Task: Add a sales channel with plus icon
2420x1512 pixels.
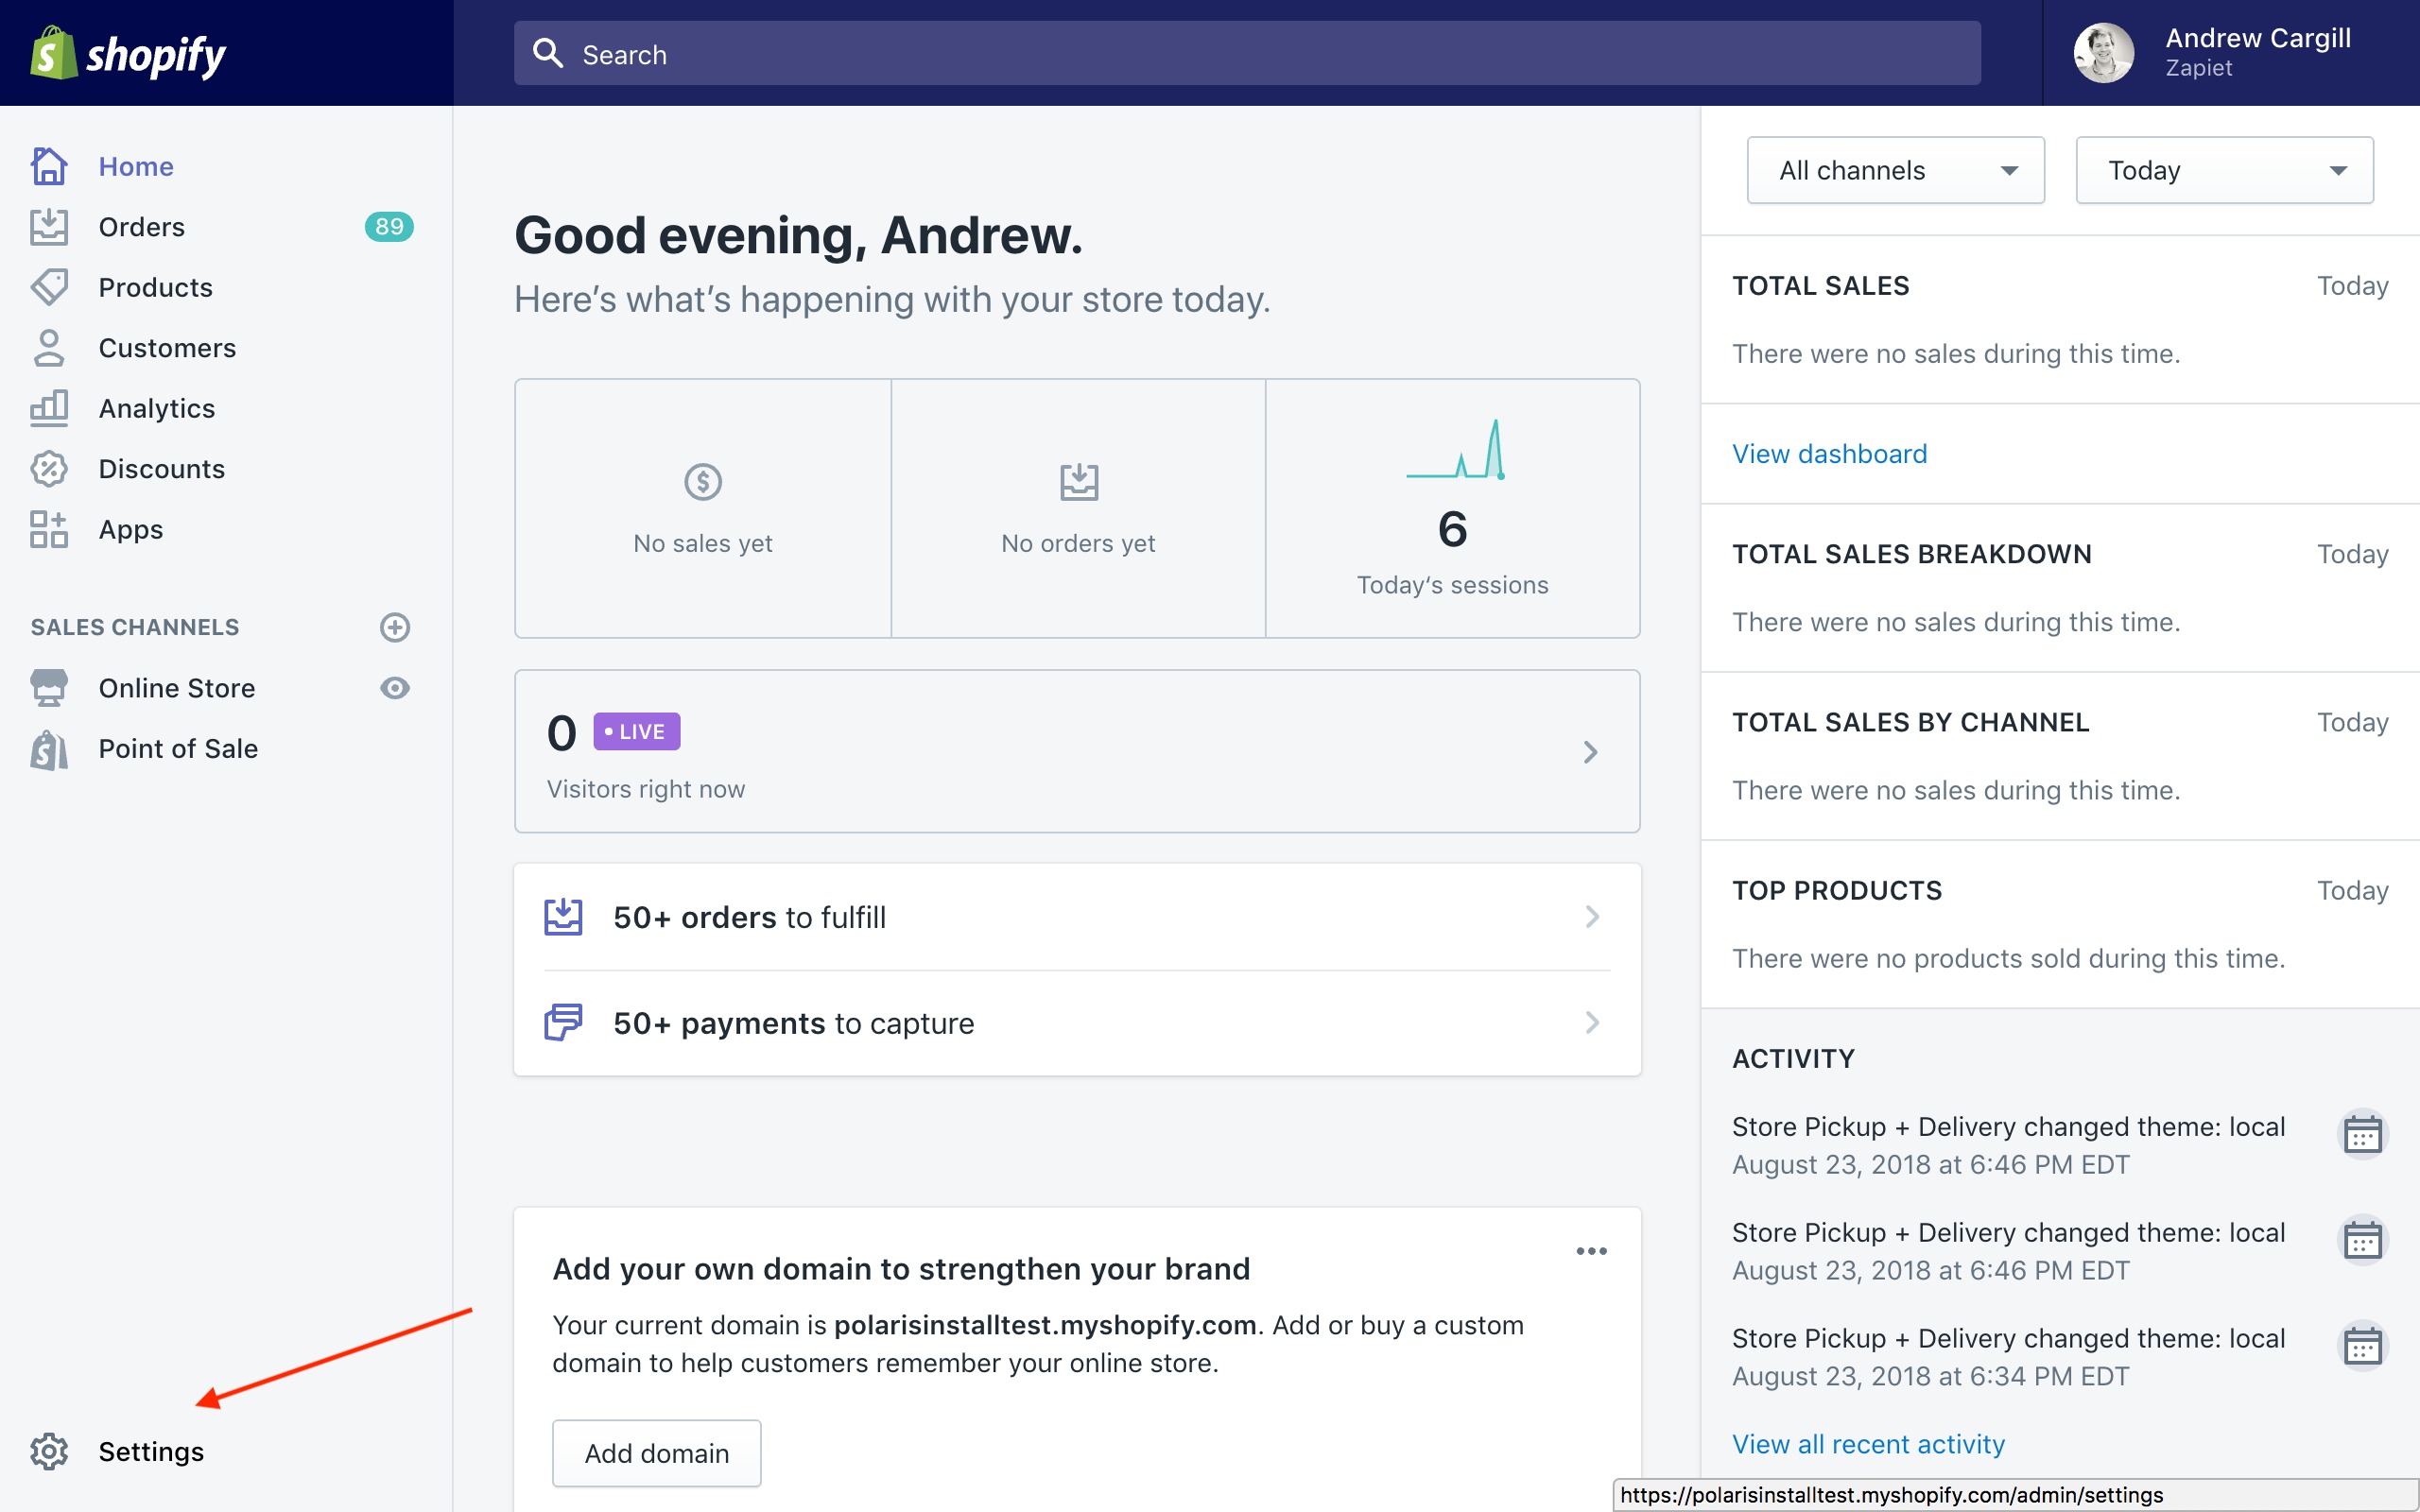Action: 395,627
